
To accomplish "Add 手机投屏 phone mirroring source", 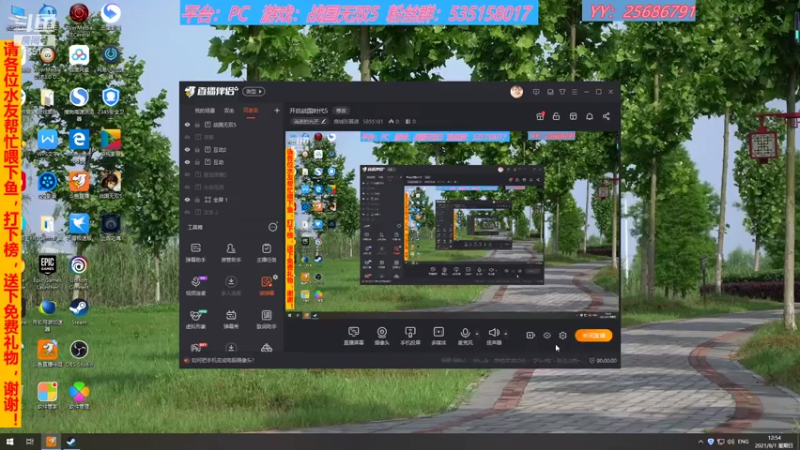I will coord(410,336).
